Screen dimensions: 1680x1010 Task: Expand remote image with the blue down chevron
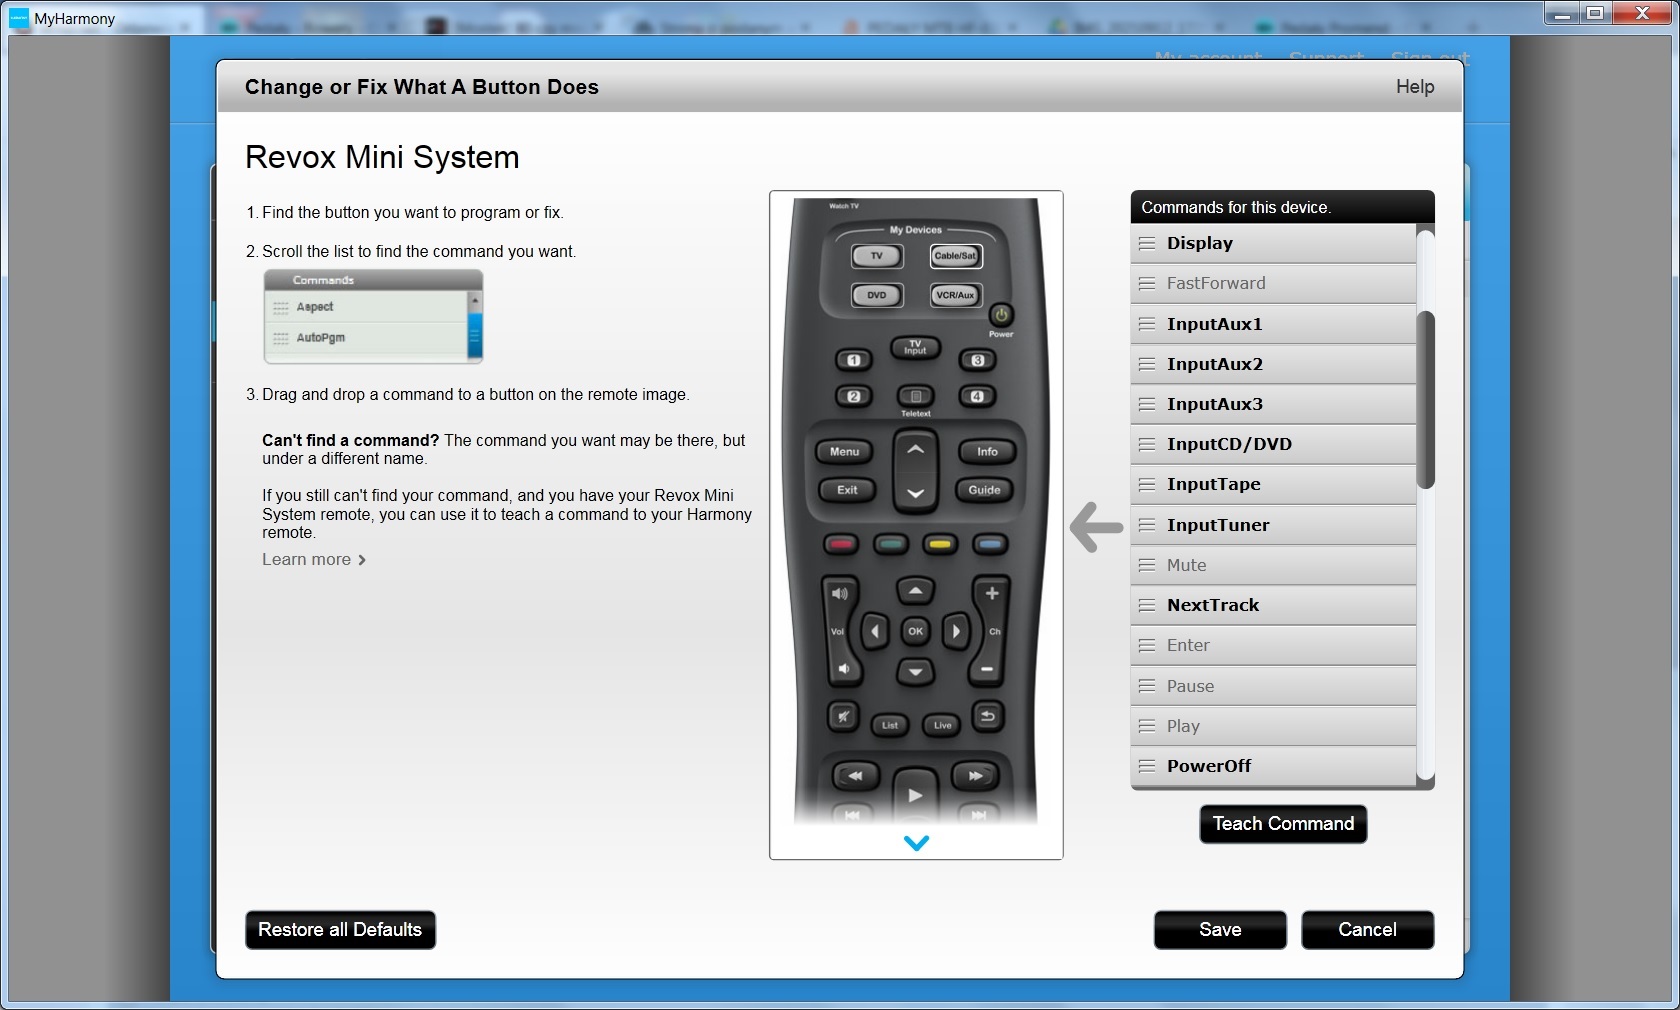click(916, 843)
